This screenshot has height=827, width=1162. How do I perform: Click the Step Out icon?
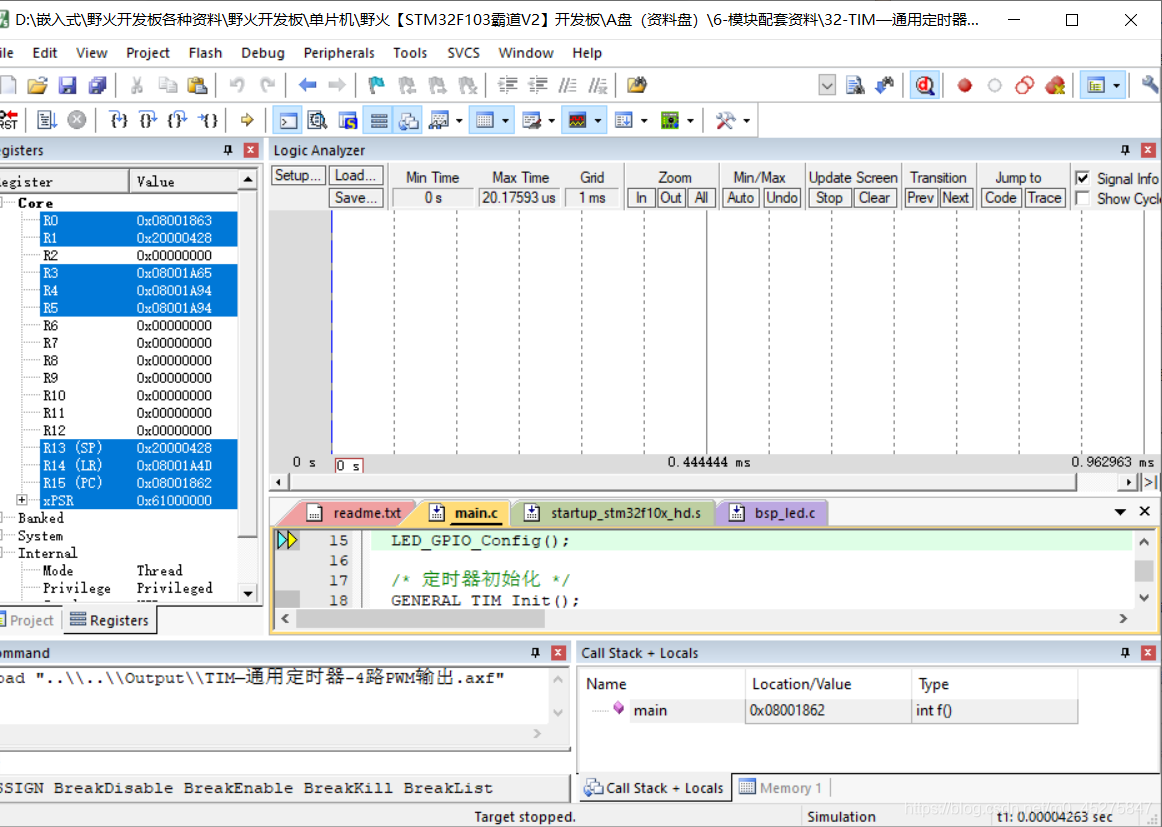point(178,119)
